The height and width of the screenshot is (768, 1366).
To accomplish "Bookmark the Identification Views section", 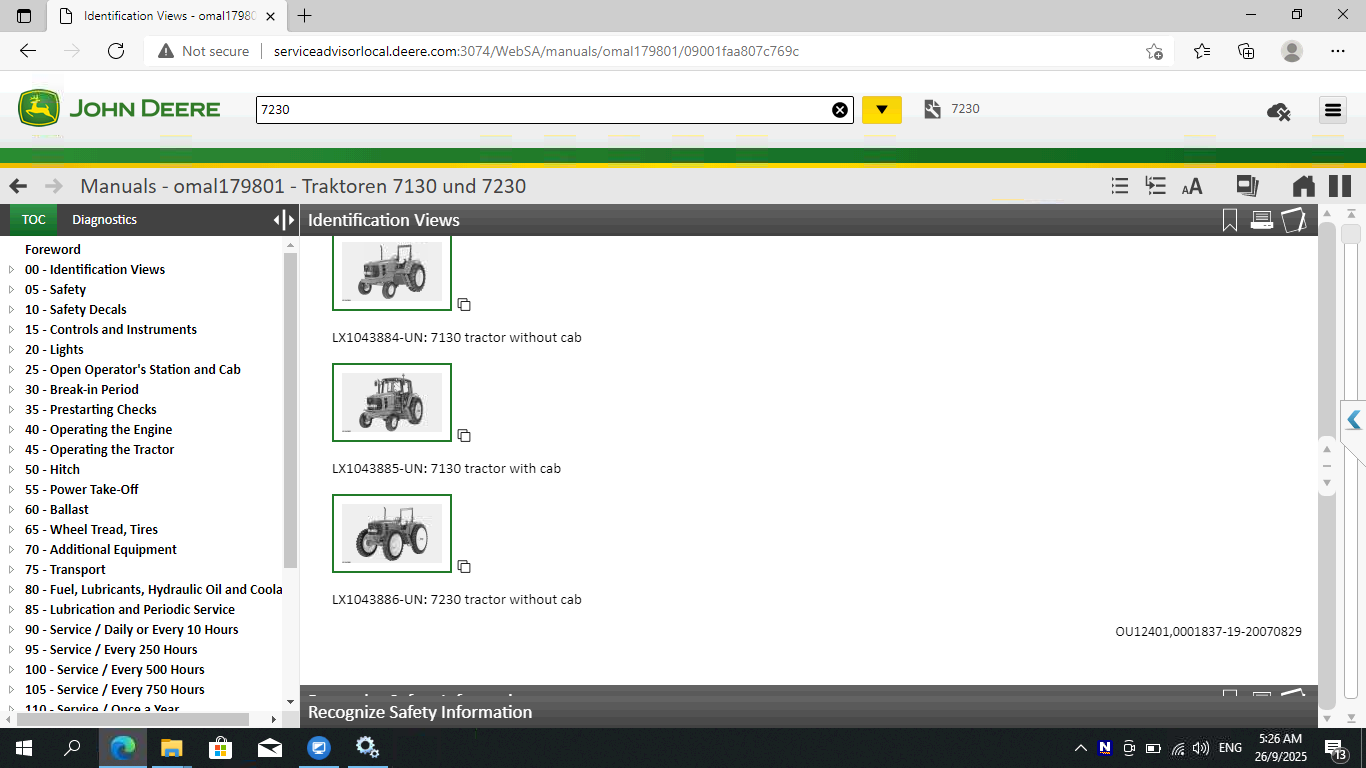I will tap(1230, 219).
